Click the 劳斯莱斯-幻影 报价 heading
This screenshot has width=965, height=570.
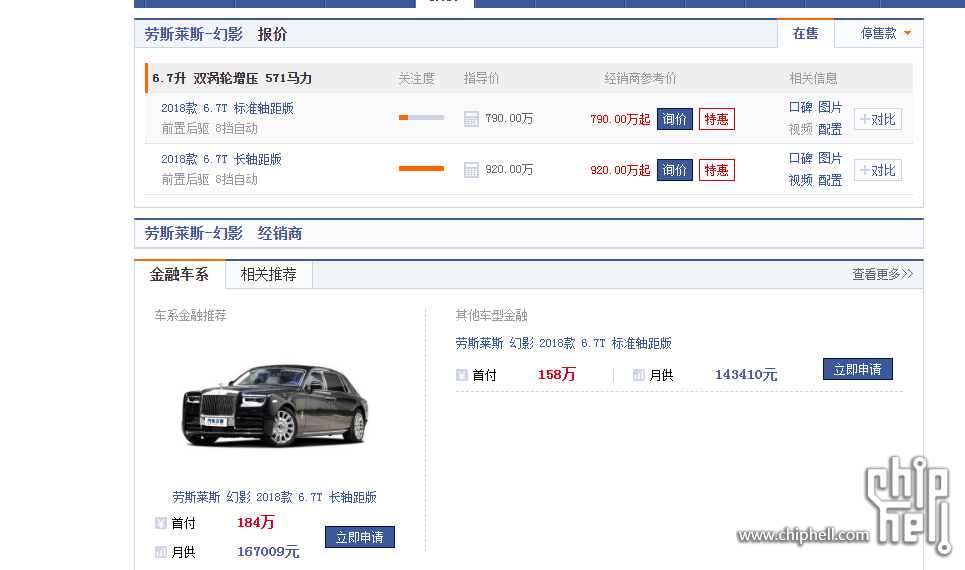tap(215, 34)
